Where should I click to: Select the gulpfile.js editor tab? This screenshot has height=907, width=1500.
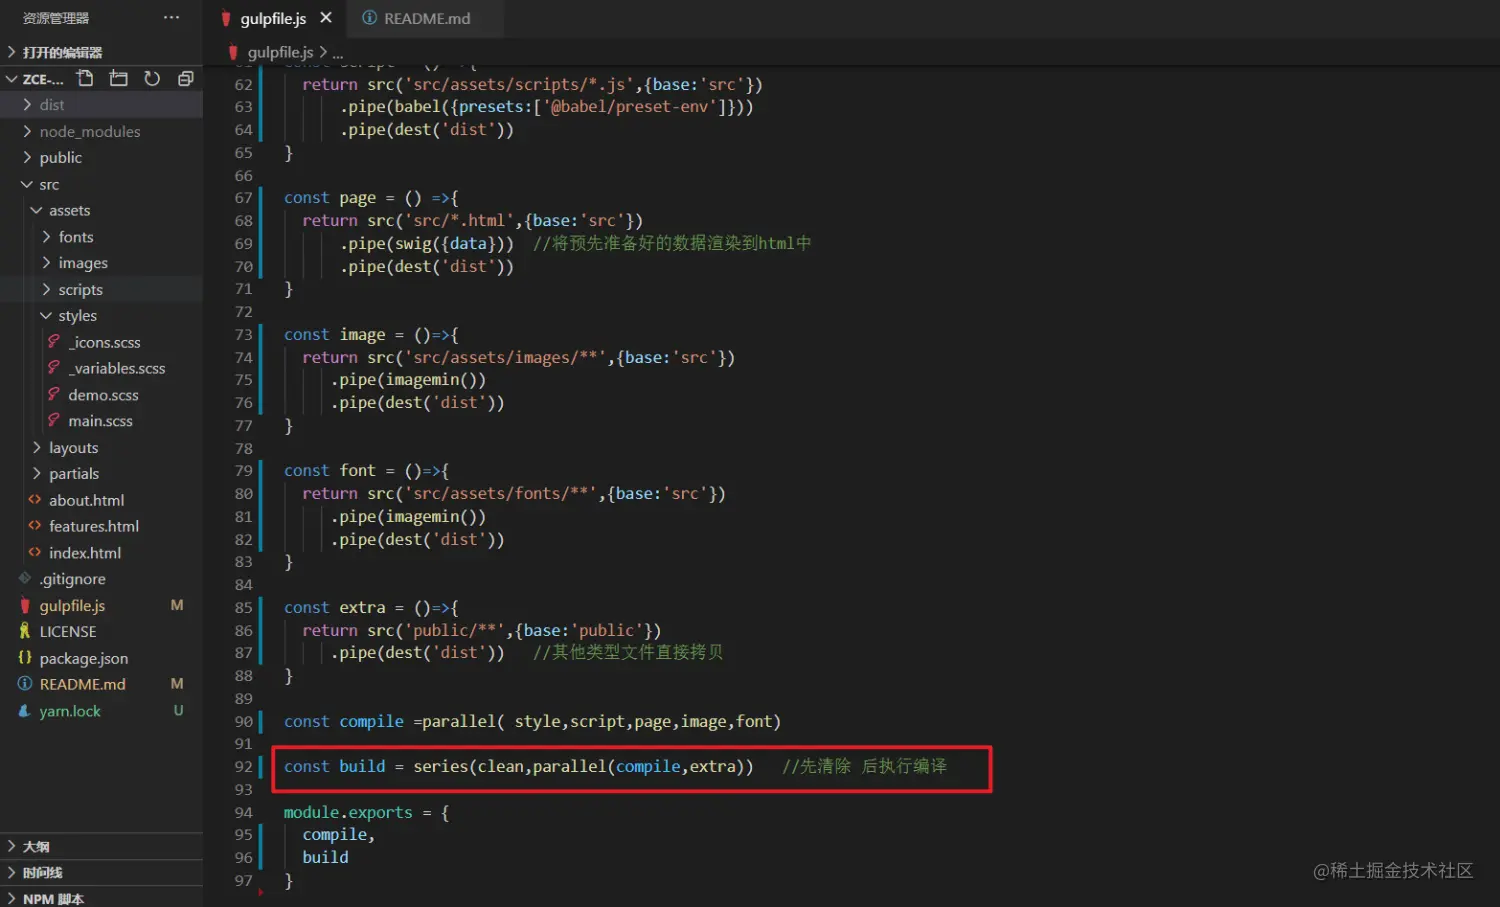273,18
